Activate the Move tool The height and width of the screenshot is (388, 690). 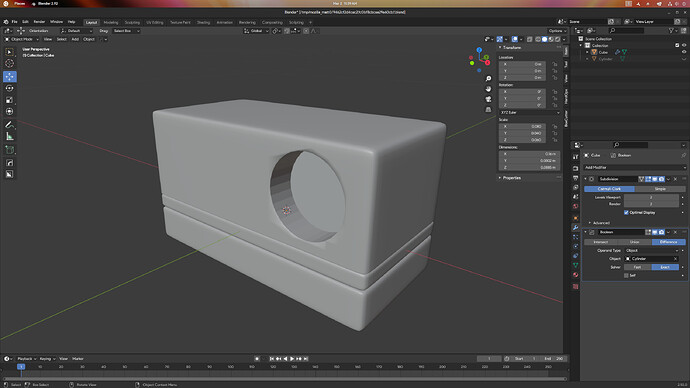click(x=9, y=77)
